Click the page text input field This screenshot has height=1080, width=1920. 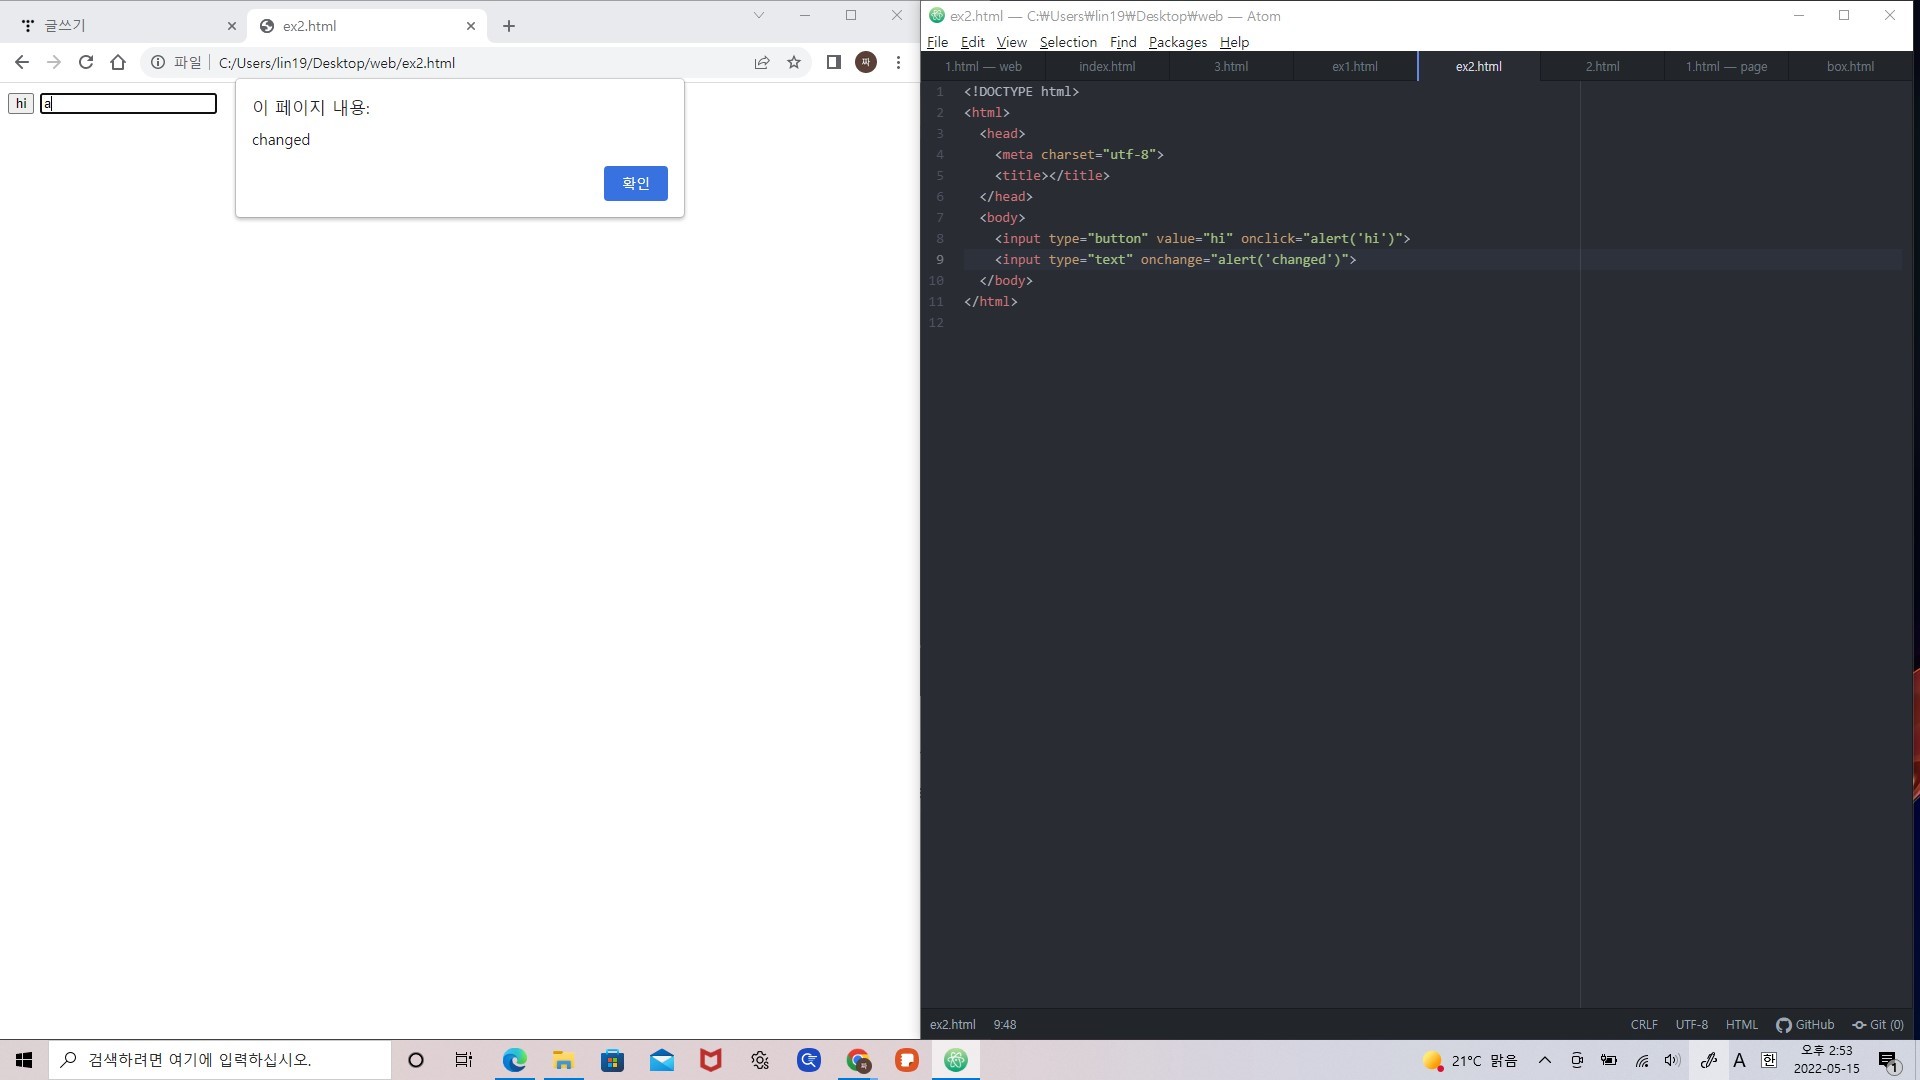(128, 103)
